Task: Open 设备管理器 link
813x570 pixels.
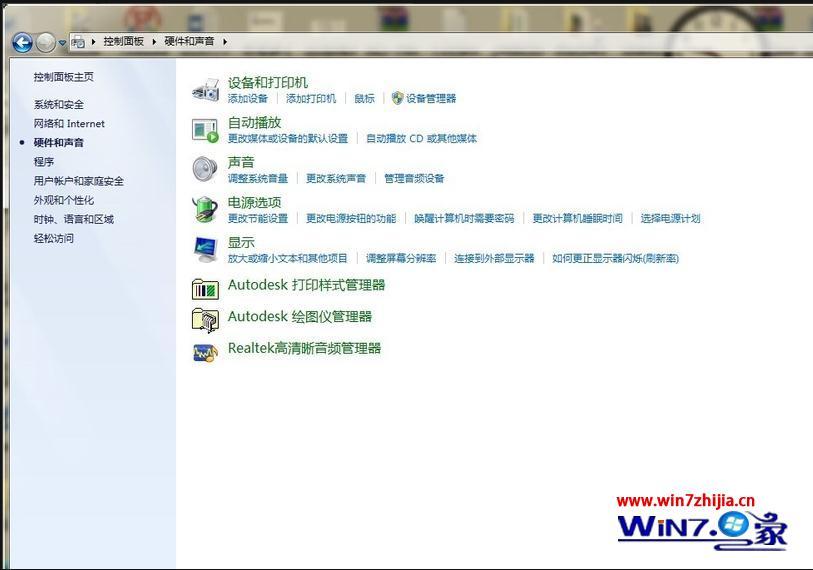Action: click(431, 99)
